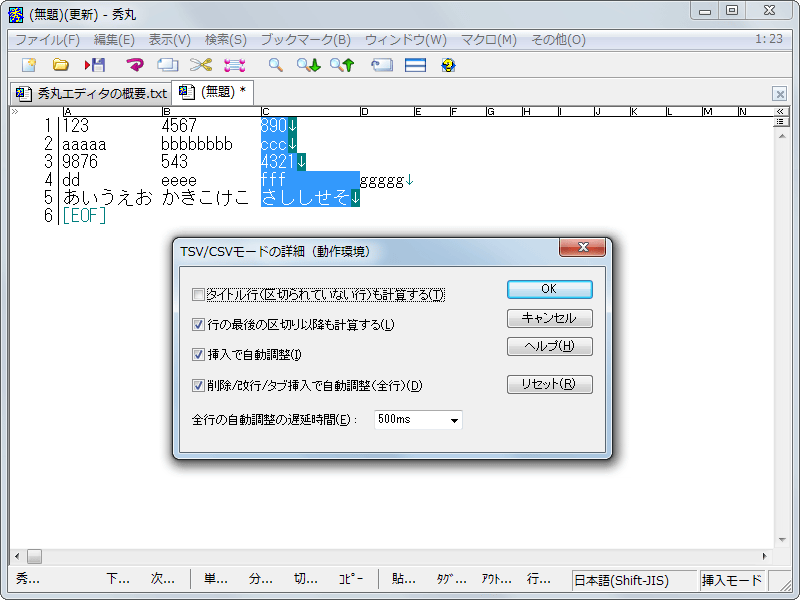Click the ﾀｸﾞ... function key button
This screenshot has width=800, height=600.
click(x=452, y=579)
